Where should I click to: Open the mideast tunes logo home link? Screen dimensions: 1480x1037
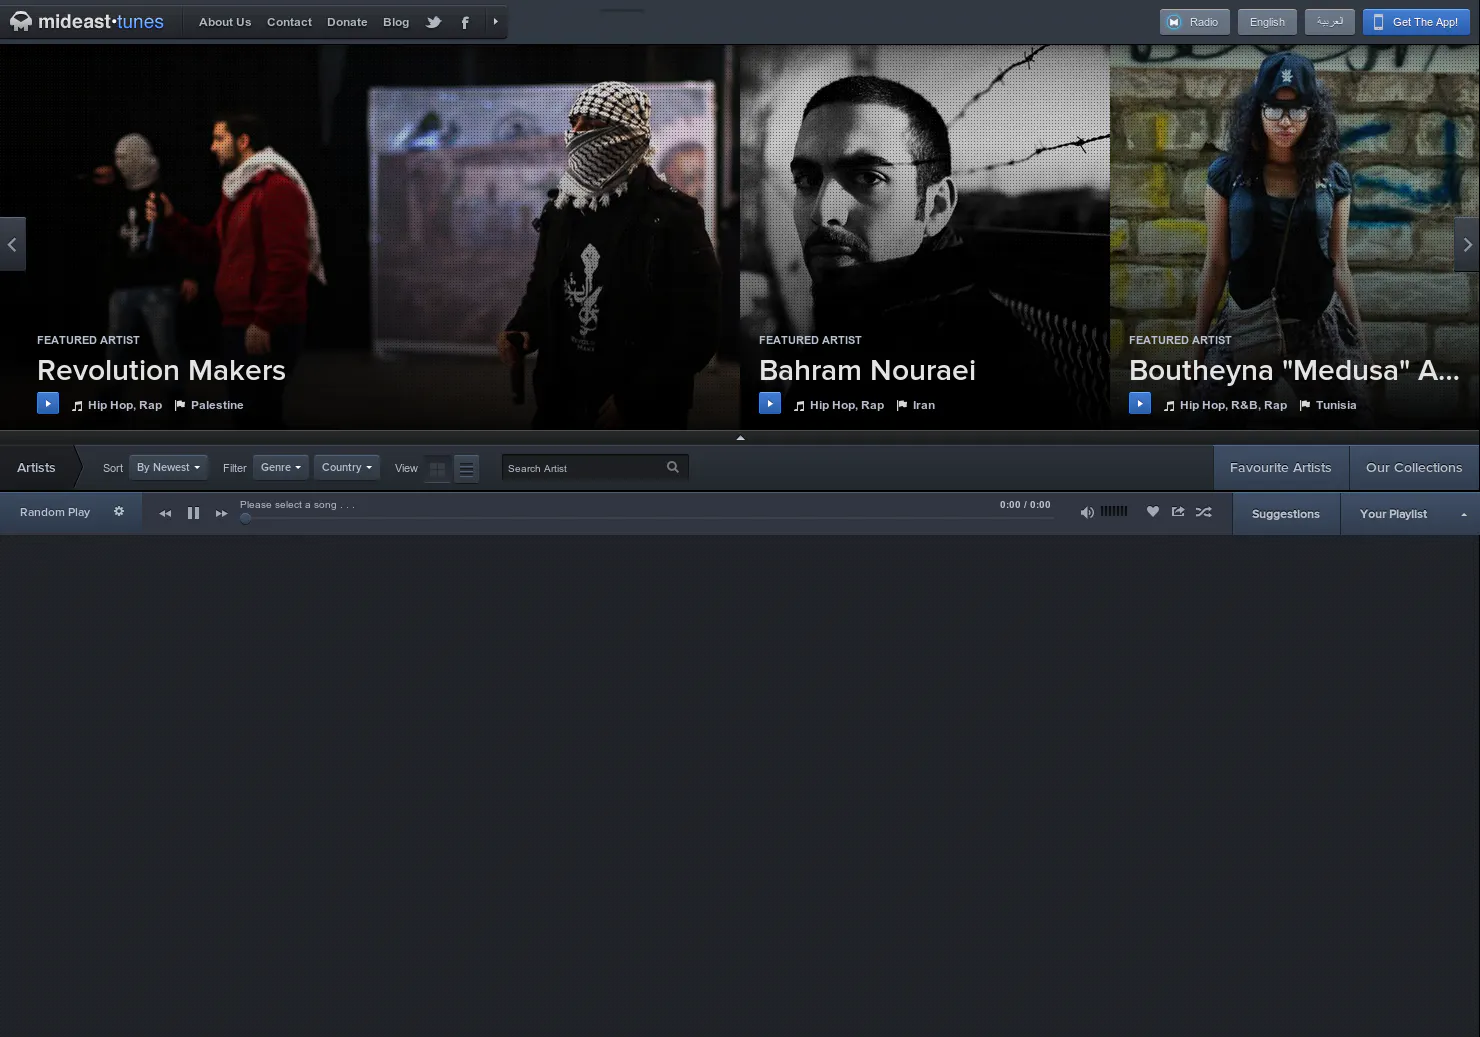[87, 21]
